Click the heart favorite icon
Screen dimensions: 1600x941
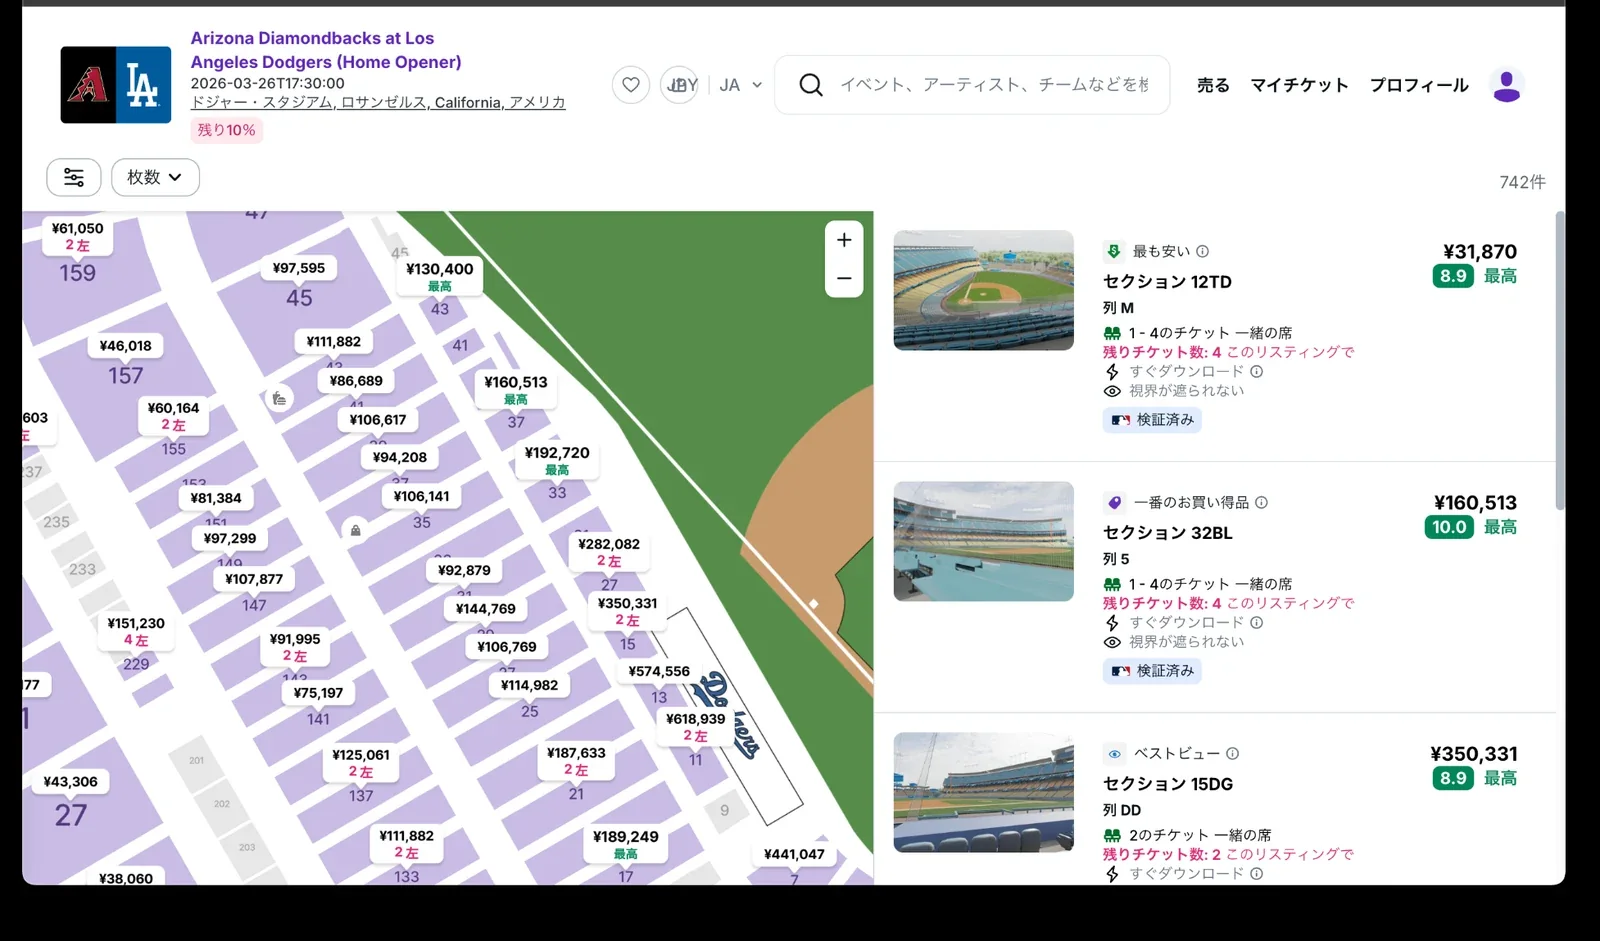click(x=631, y=85)
